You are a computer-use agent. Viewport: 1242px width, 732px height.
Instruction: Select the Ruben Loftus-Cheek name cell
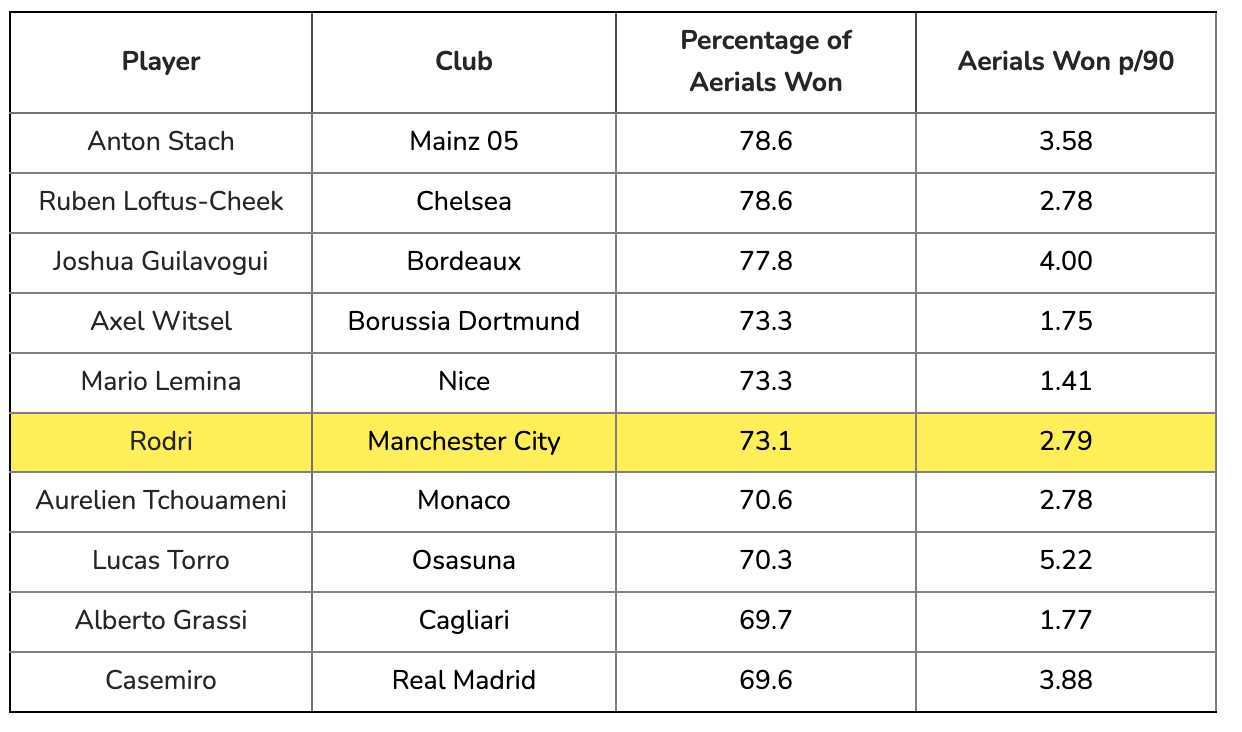click(161, 202)
